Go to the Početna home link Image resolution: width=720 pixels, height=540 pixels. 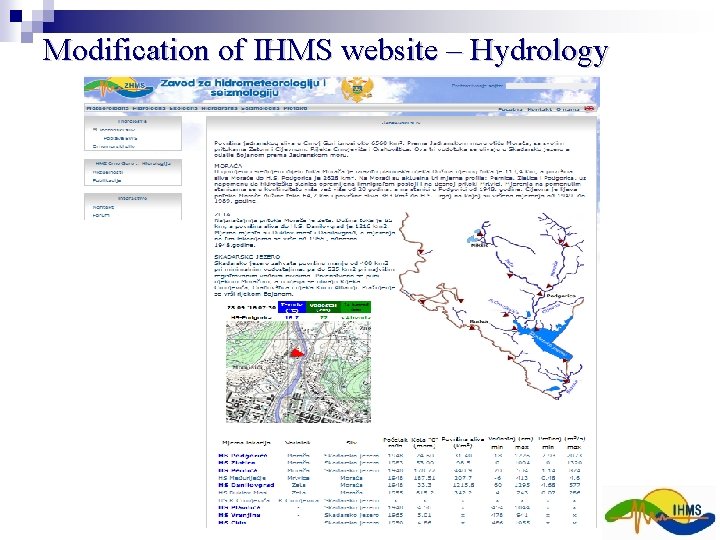coord(510,109)
